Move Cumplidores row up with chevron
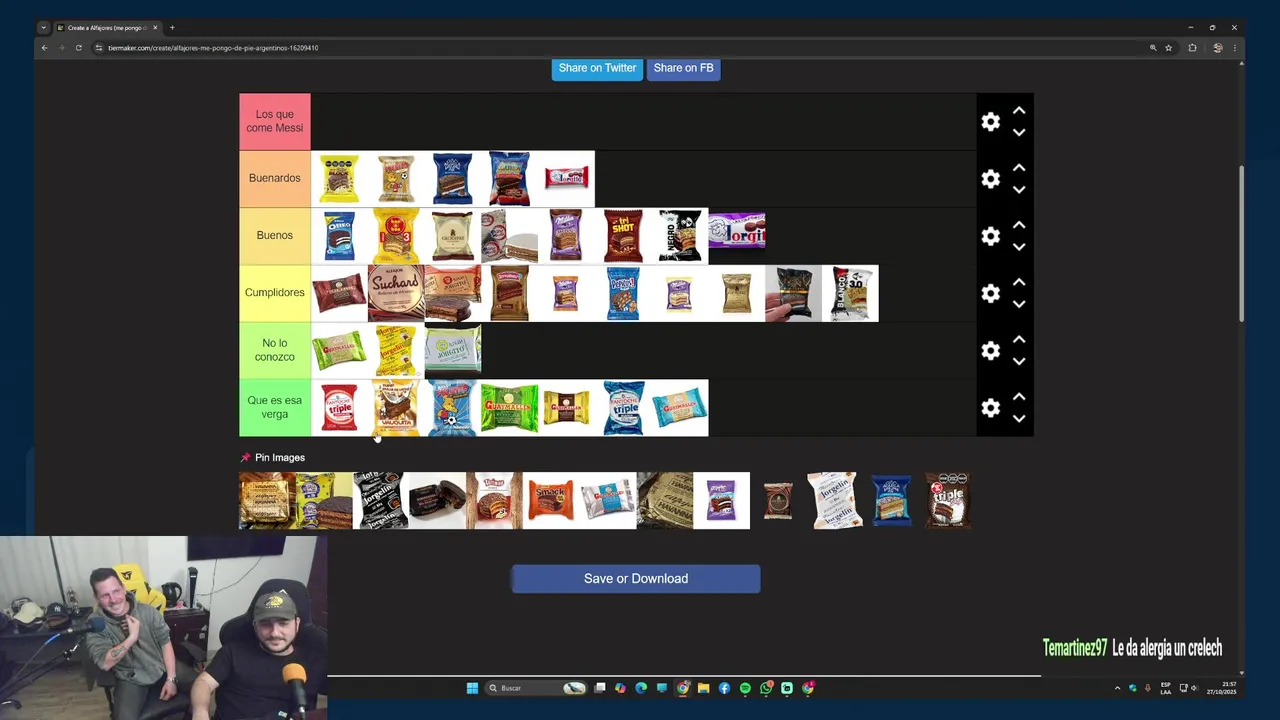 (x=1018, y=282)
